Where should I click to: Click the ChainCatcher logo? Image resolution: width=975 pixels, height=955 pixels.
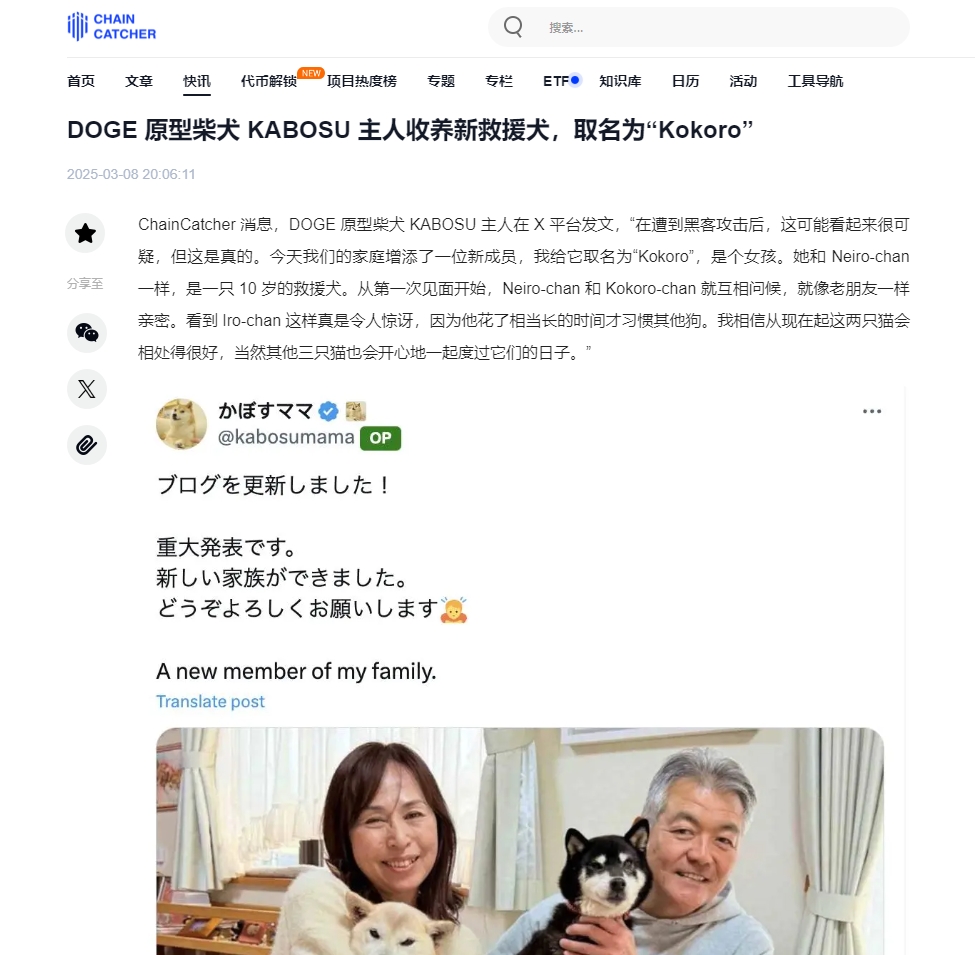click(x=112, y=27)
